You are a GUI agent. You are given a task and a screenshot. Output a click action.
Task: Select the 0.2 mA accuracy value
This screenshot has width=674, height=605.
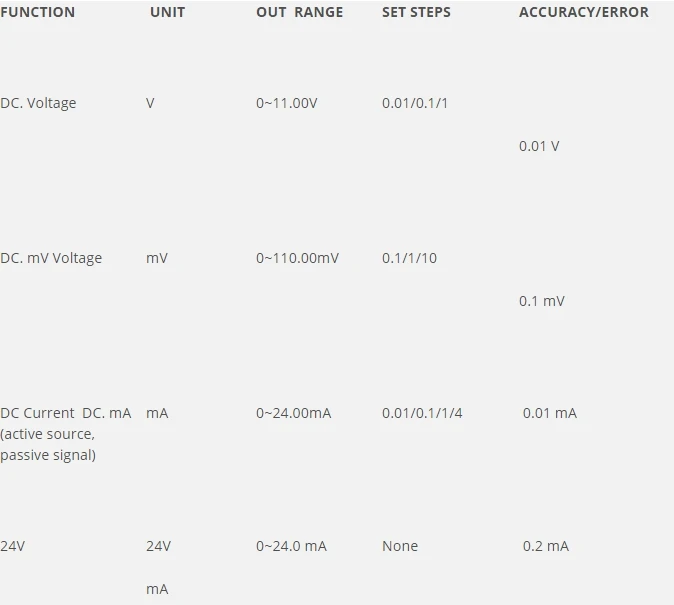point(546,546)
